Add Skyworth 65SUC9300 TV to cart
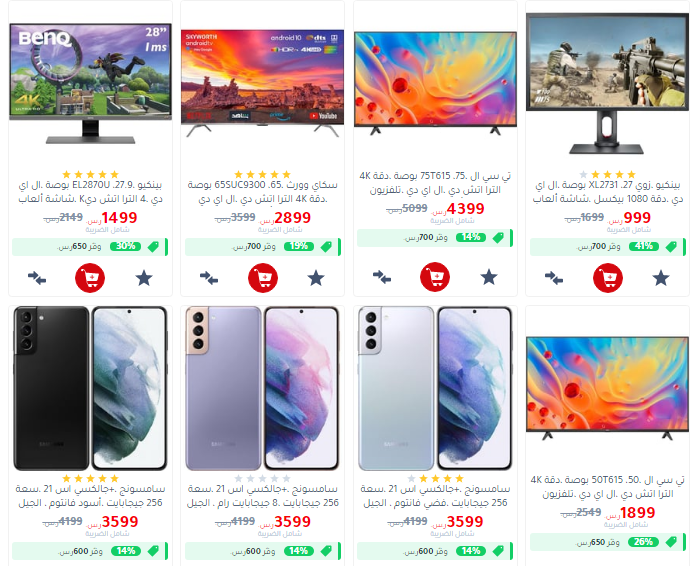This screenshot has width=692, height=566. [263, 278]
